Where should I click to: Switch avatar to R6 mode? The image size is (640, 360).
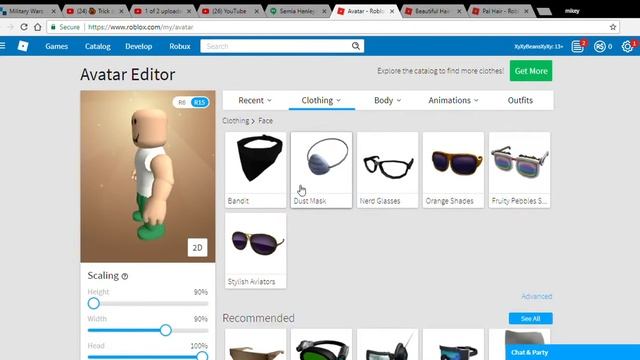[x=182, y=102]
